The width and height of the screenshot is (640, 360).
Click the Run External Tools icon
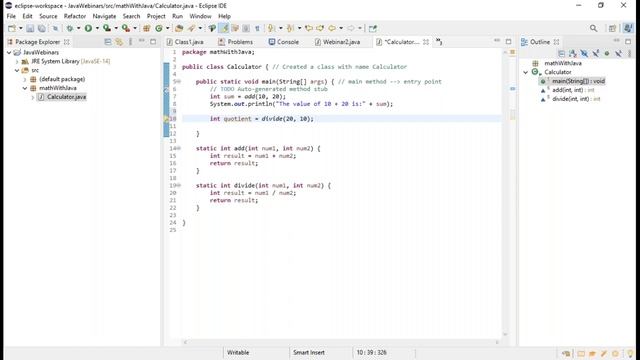pos(126,28)
